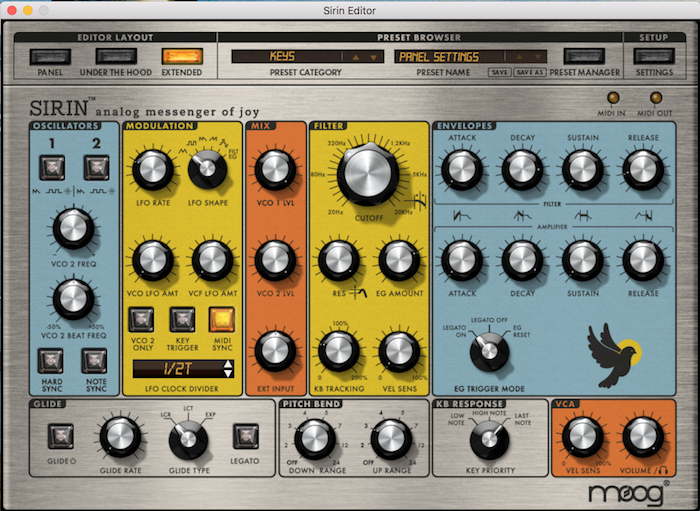Click the filter envelope Release knob

click(643, 170)
